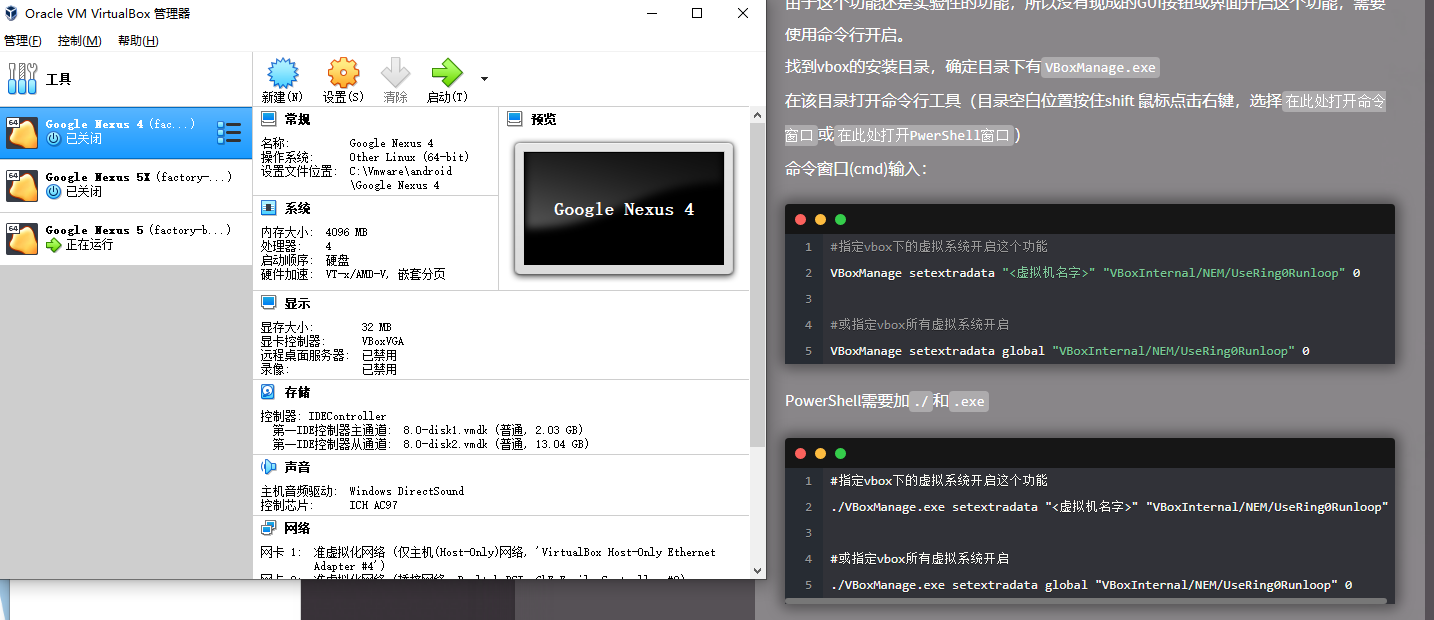Click the Display (显示) monitor icon
The width and height of the screenshot is (1434, 620).
[268, 303]
